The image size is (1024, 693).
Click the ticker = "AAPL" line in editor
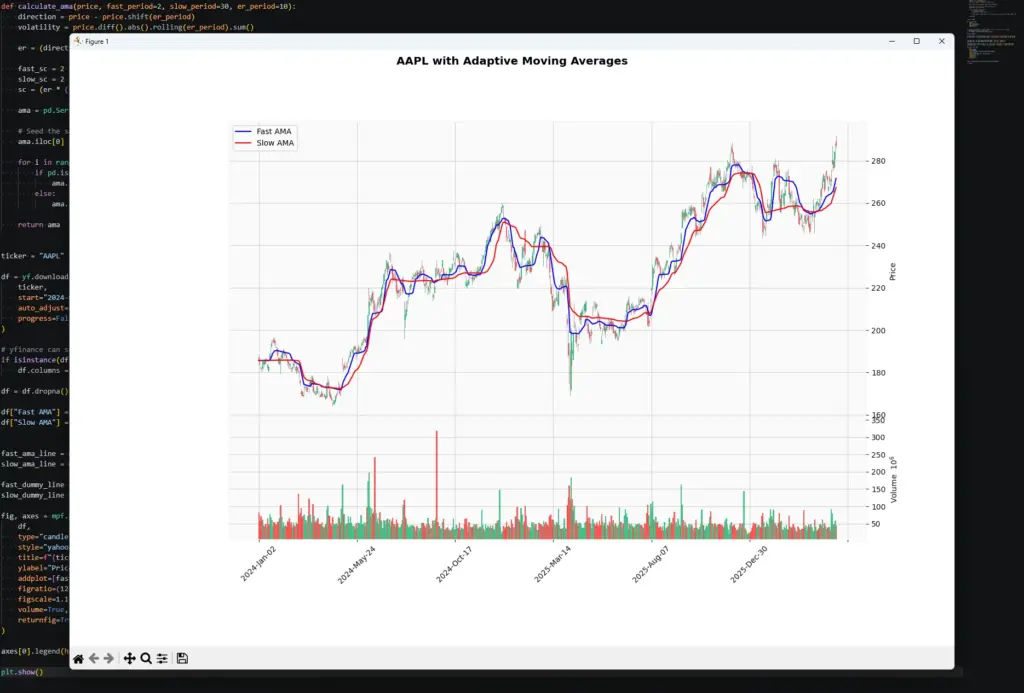tap(33, 256)
